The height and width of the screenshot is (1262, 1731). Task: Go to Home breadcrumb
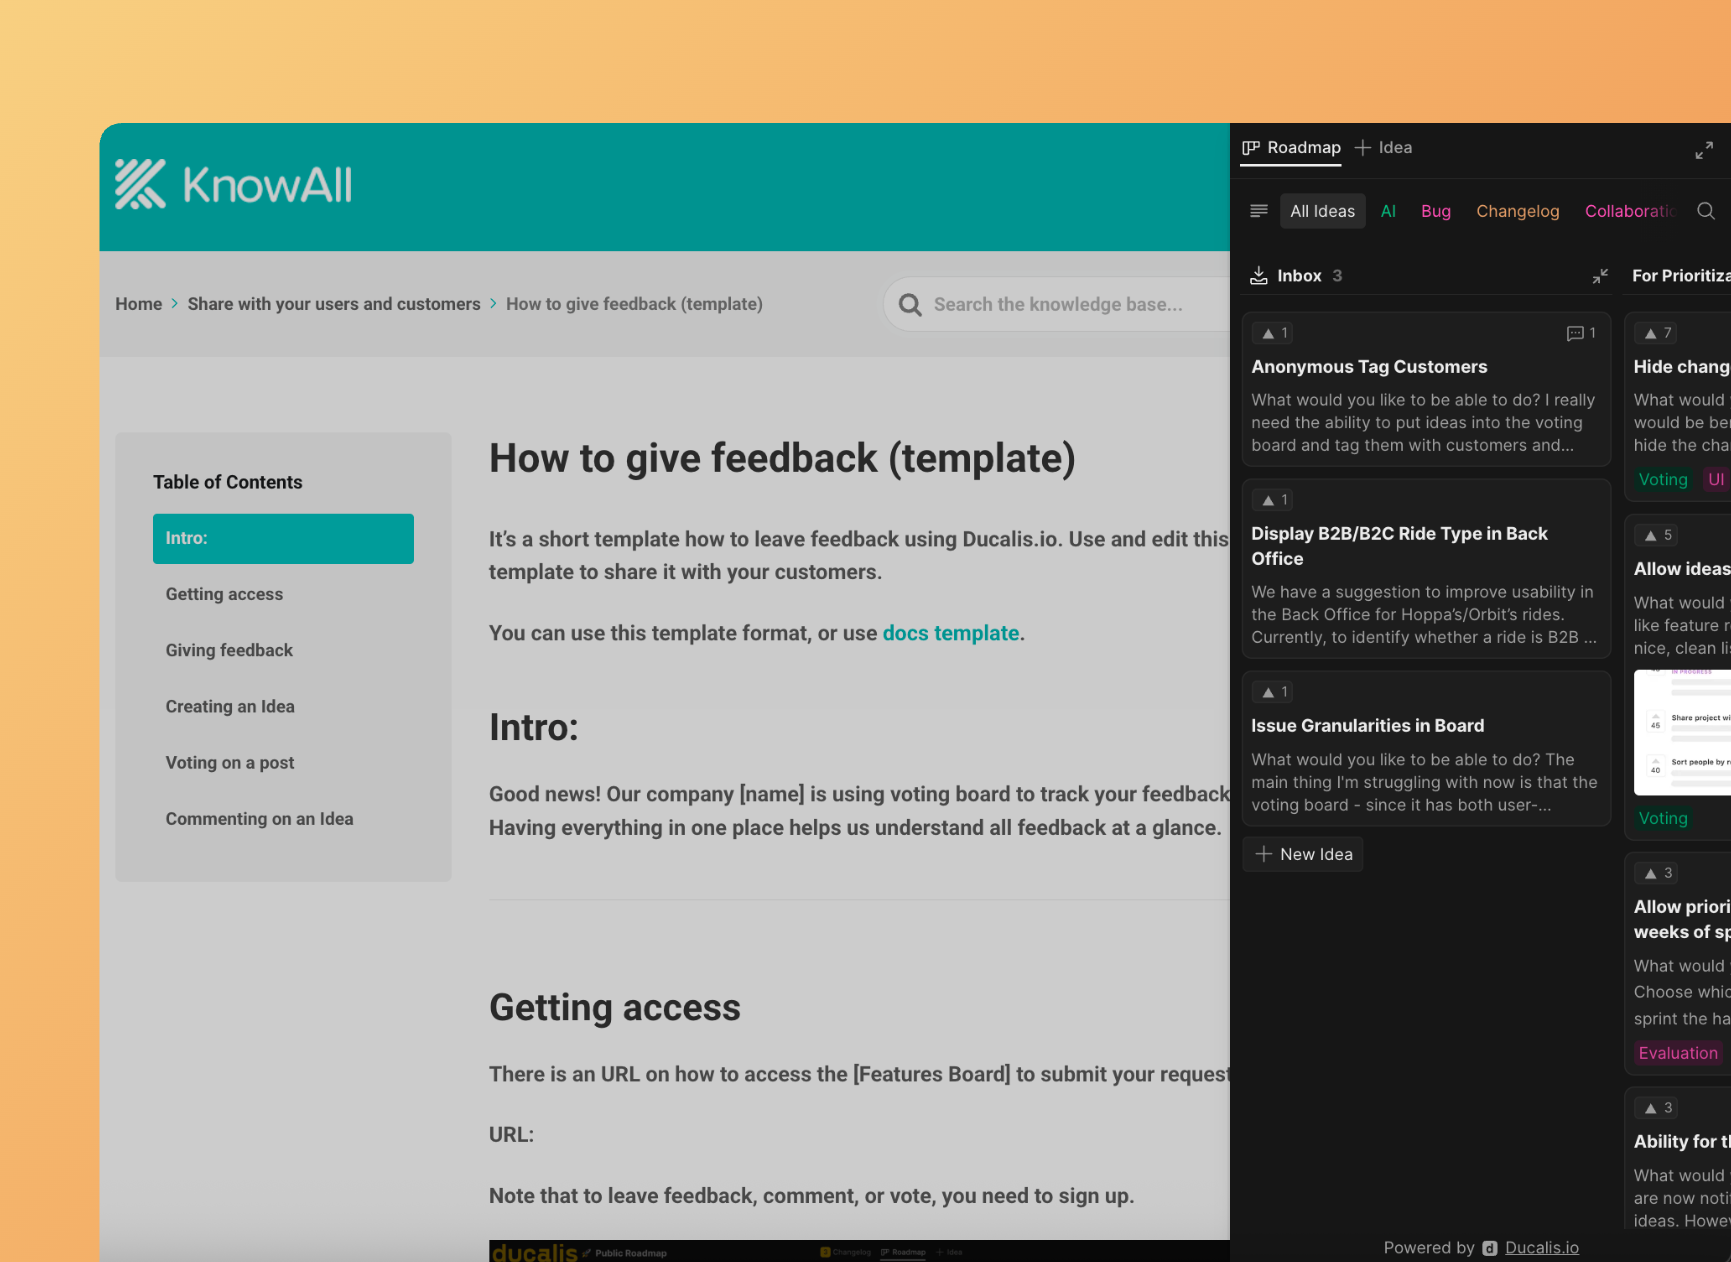click(x=138, y=304)
